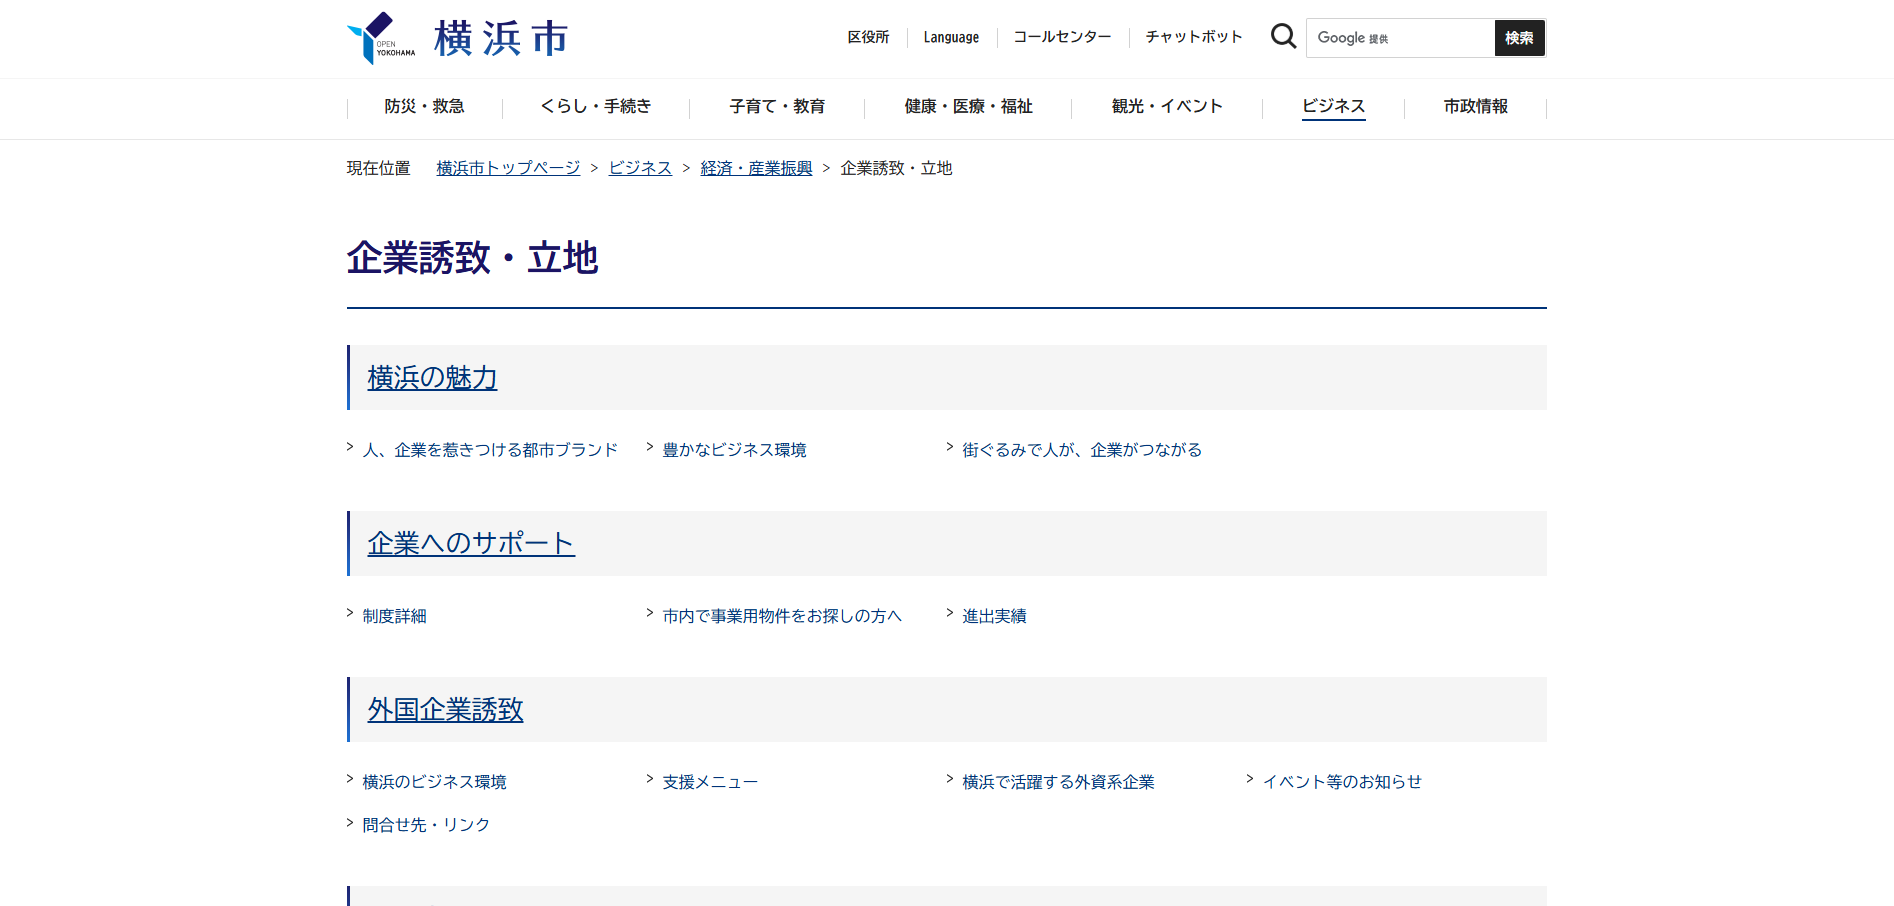1894x906 pixels.
Task: Open the 区役所 header link
Action: pos(868,37)
